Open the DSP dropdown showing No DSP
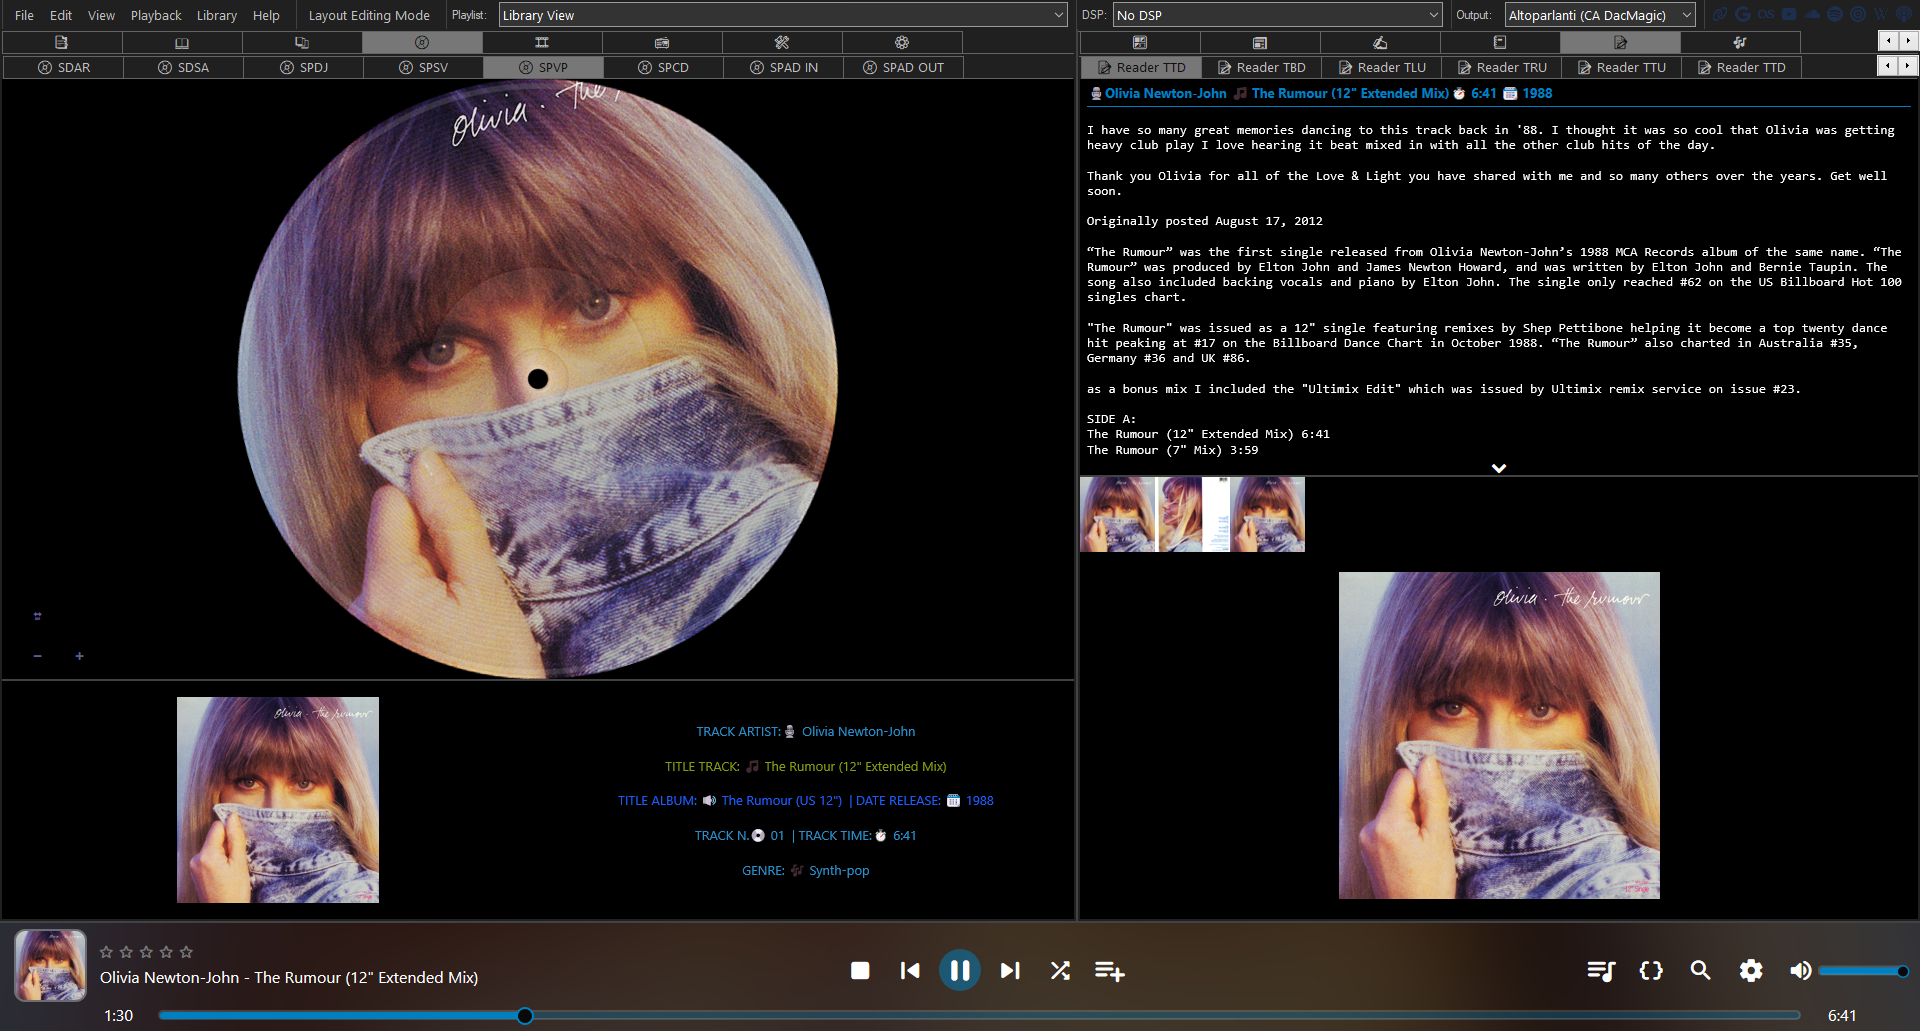Viewport: 1920px width, 1031px height. point(1277,15)
